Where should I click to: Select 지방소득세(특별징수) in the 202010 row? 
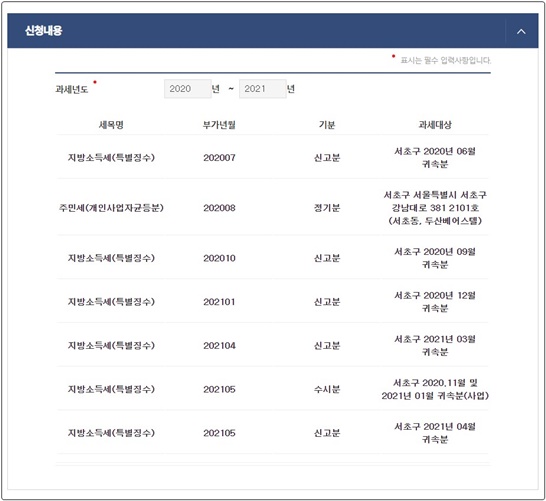pos(111,258)
